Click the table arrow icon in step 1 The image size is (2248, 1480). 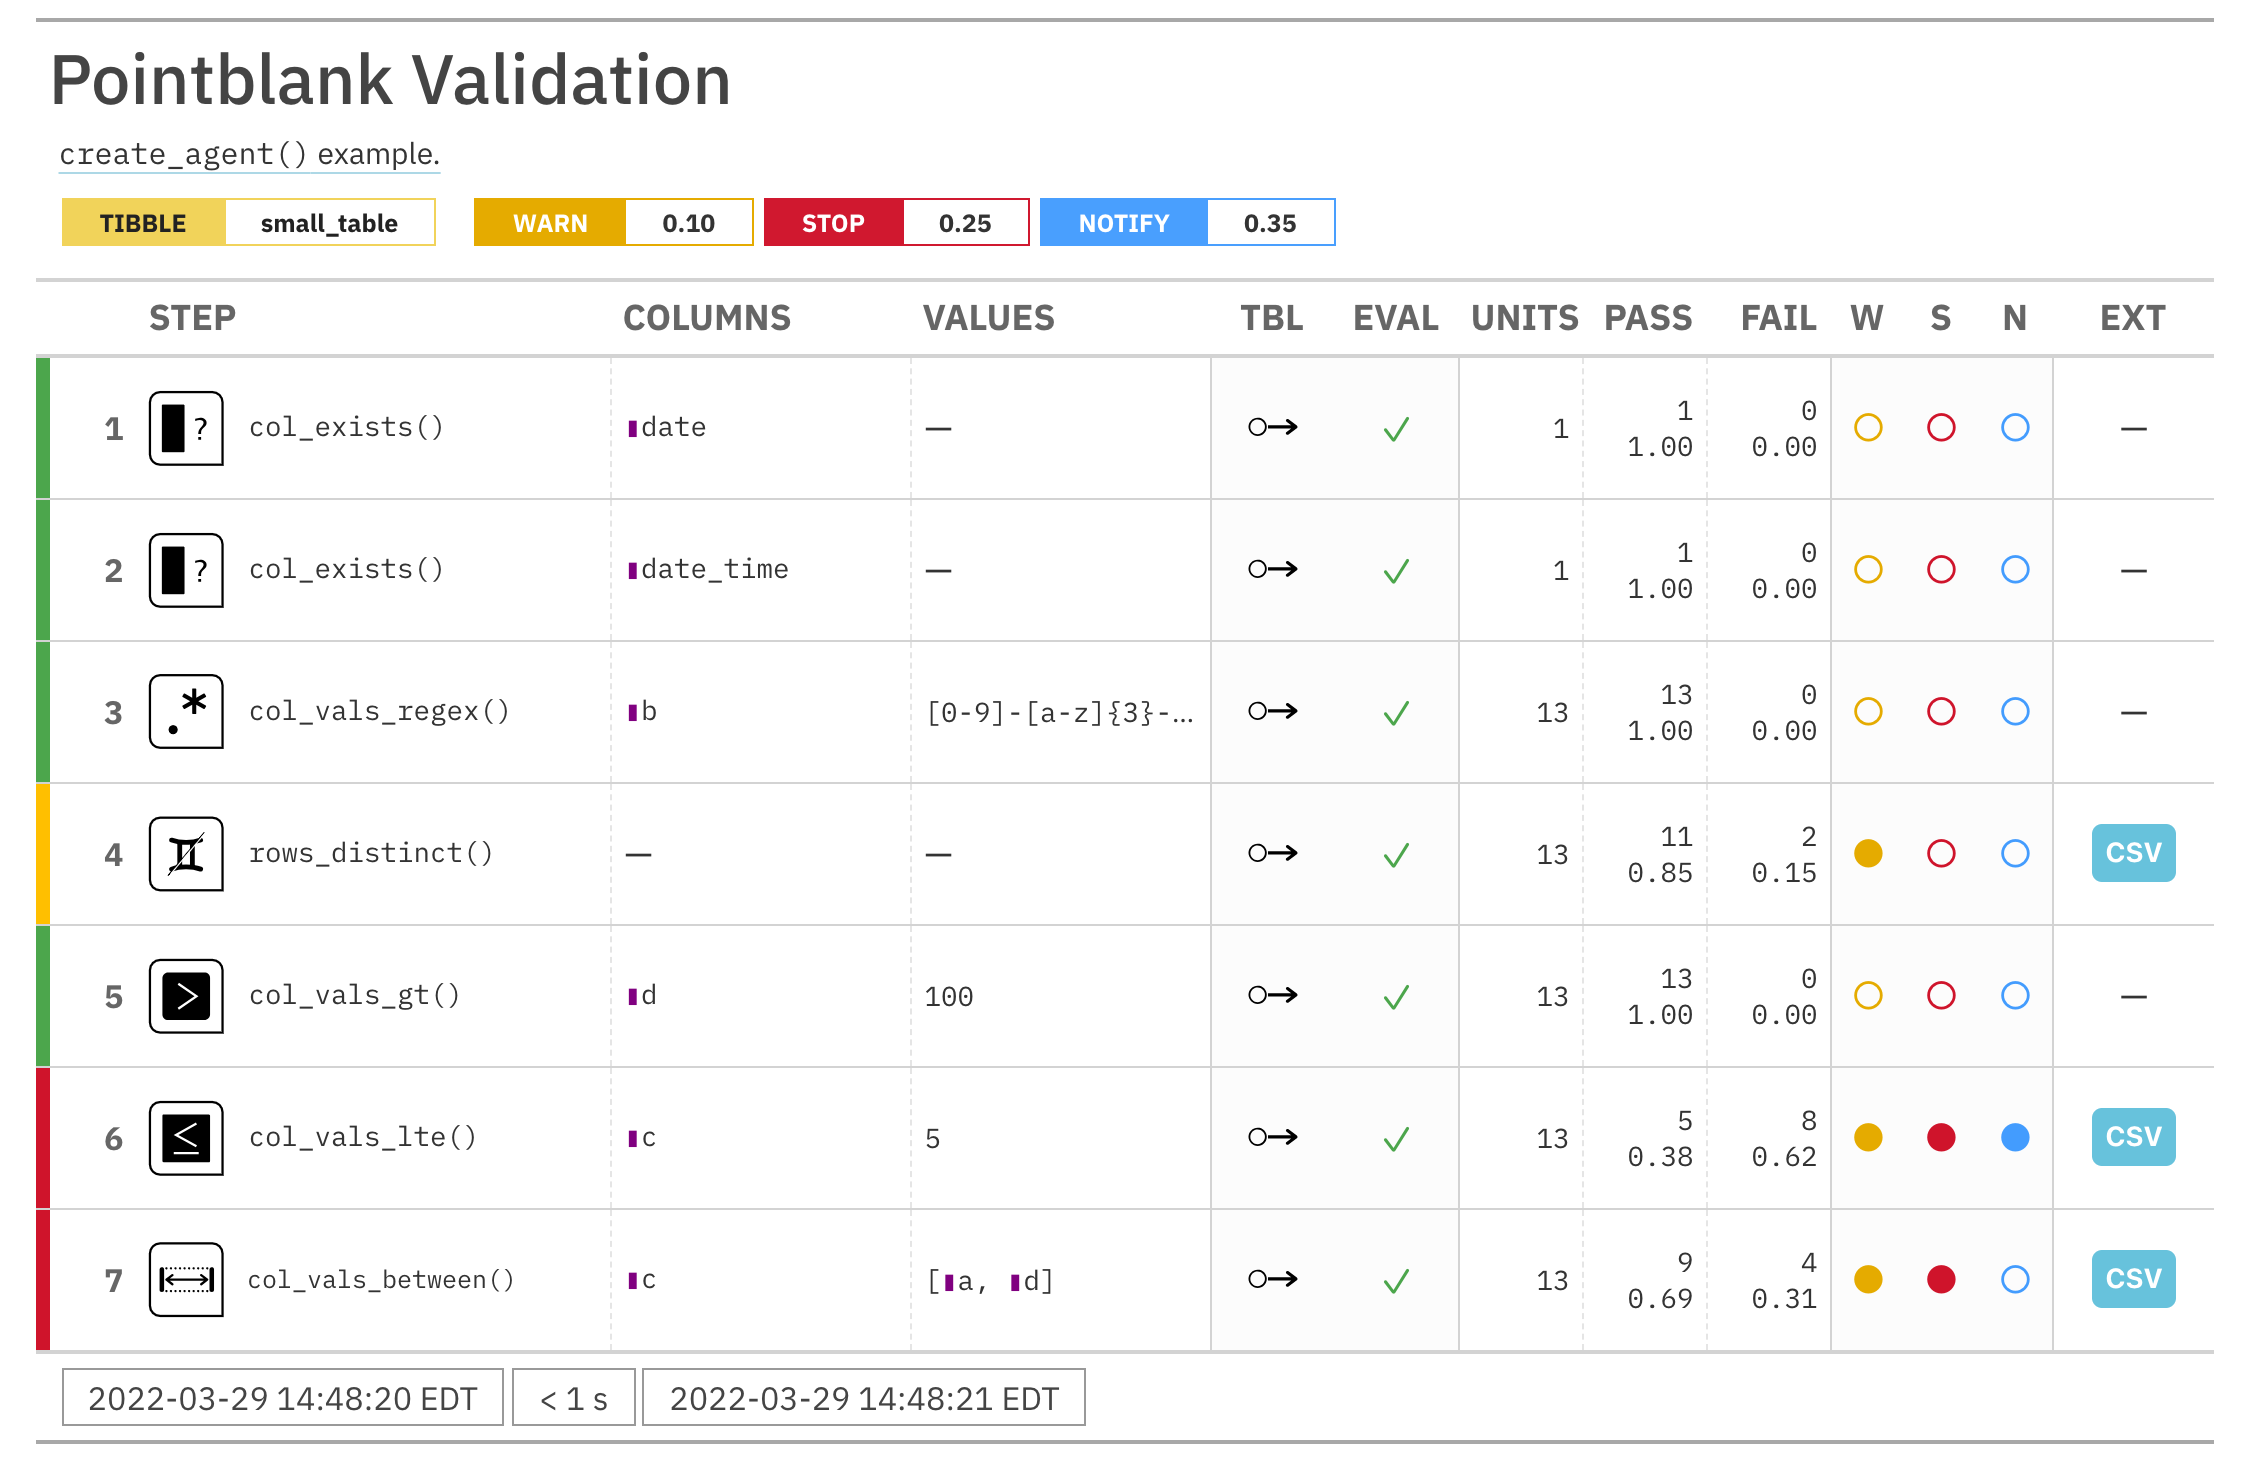point(1272,428)
